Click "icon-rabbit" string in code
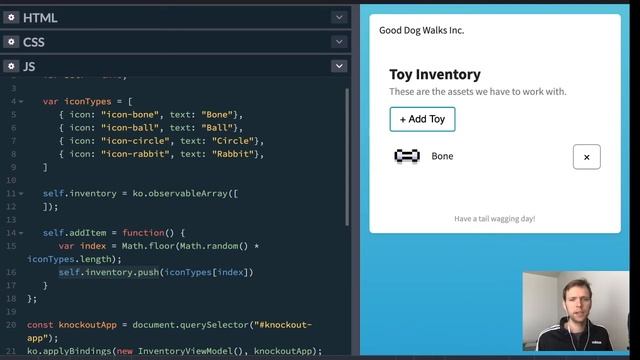 click(x=135, y=154)
